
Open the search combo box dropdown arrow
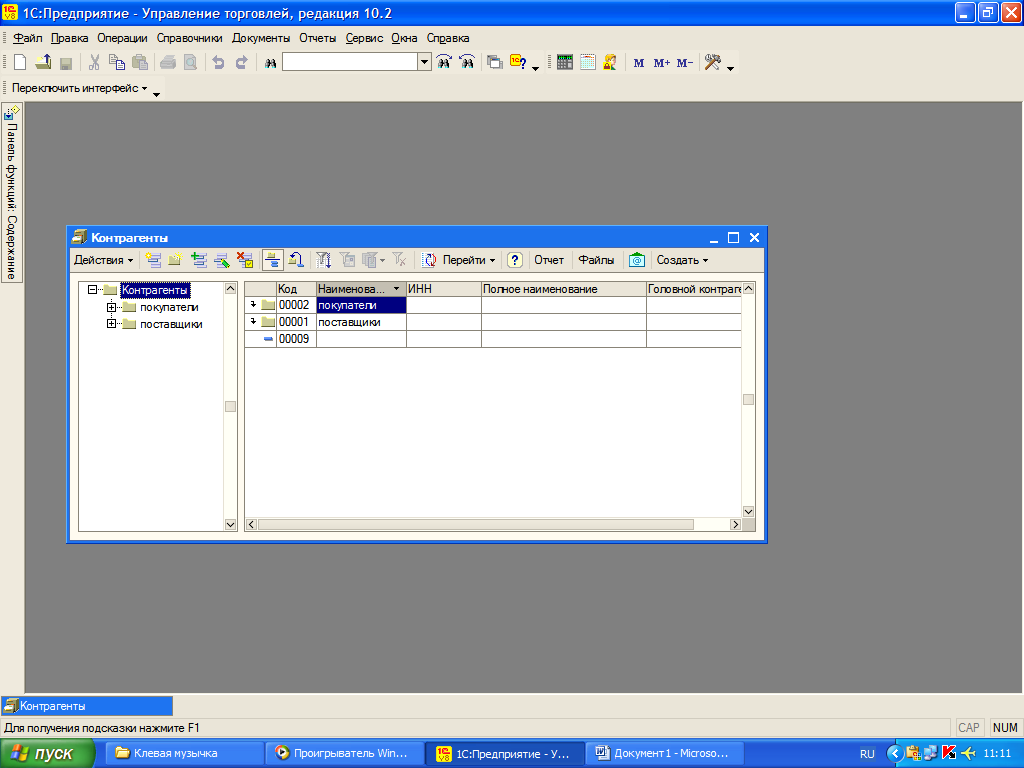[424, 62]
